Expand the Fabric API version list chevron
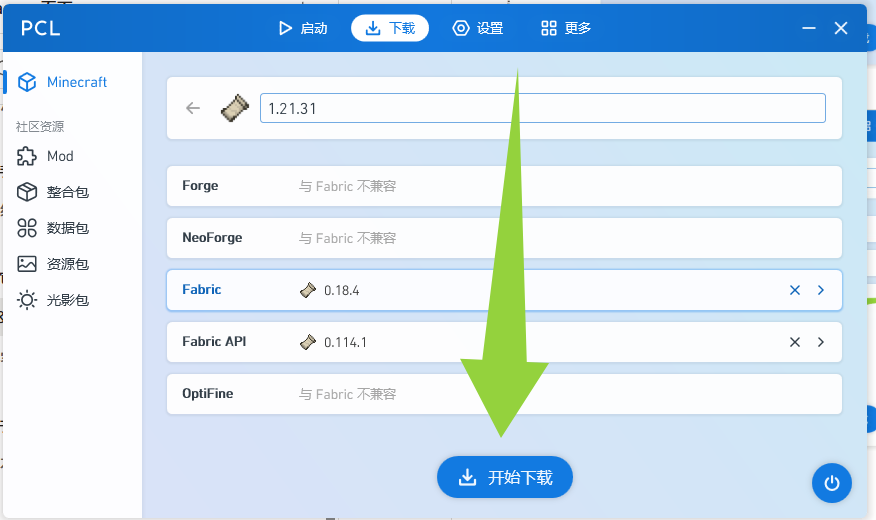Viewport: 876px width, 520px height. click(x=821, y=342)
